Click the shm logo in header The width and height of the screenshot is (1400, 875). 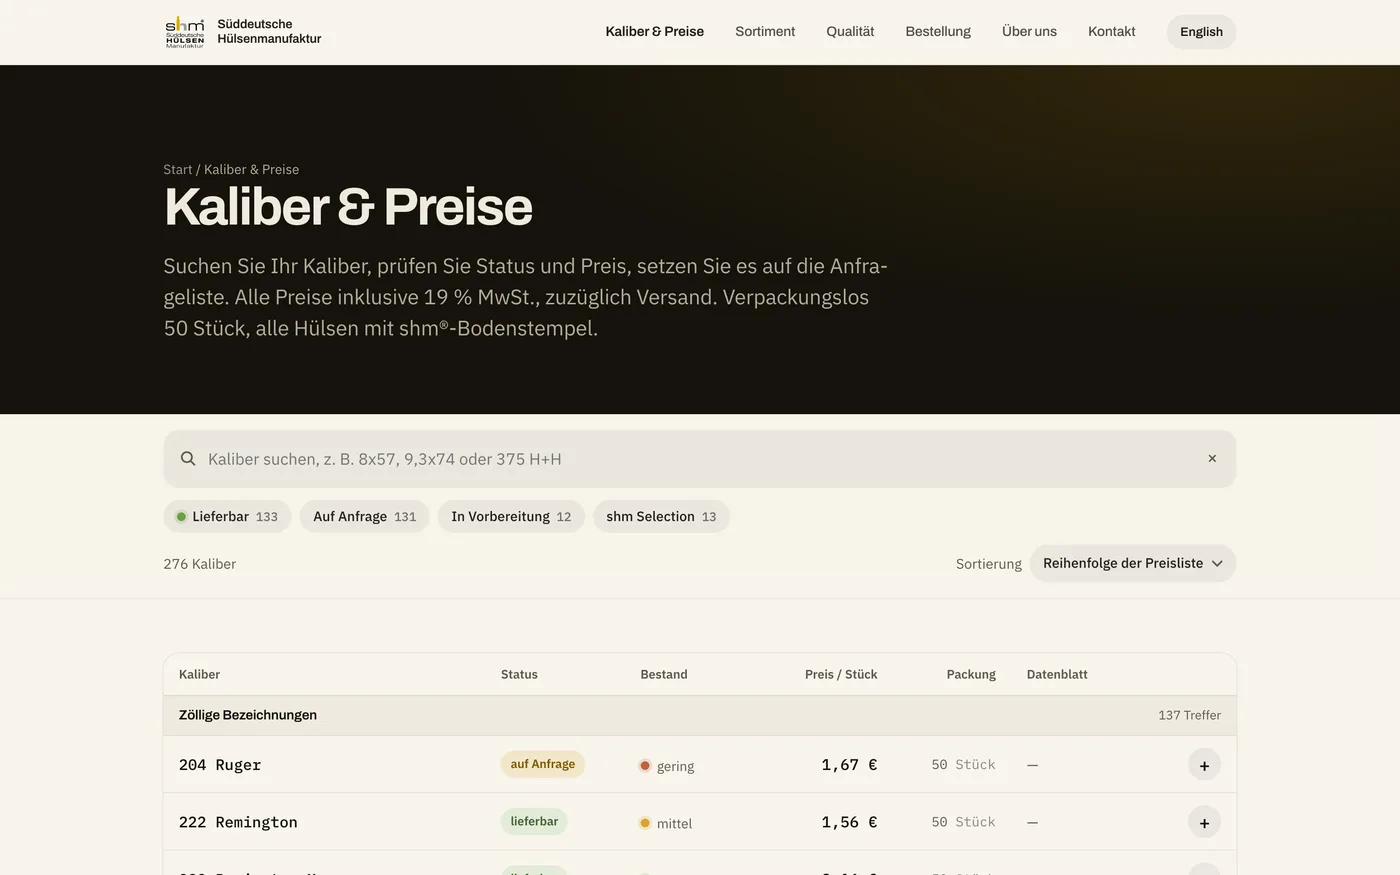[185, 32]
